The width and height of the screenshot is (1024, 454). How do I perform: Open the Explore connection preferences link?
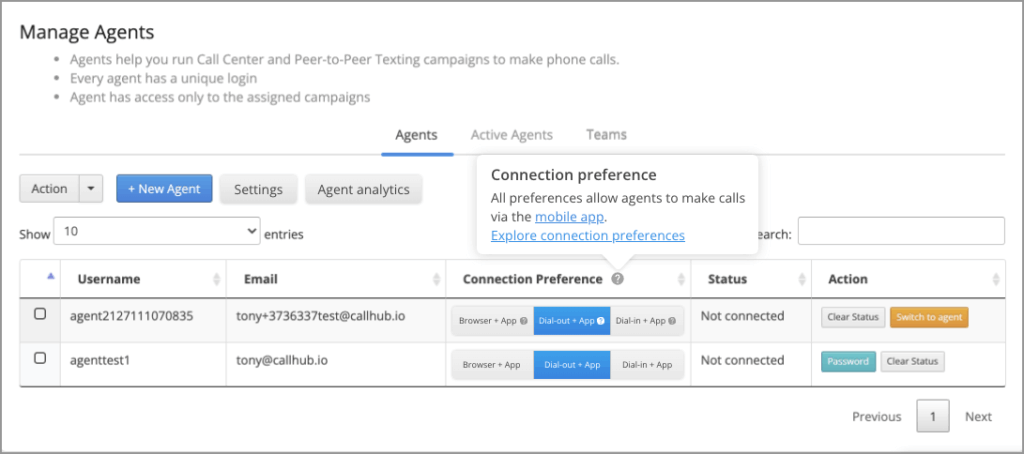[588, 235]
